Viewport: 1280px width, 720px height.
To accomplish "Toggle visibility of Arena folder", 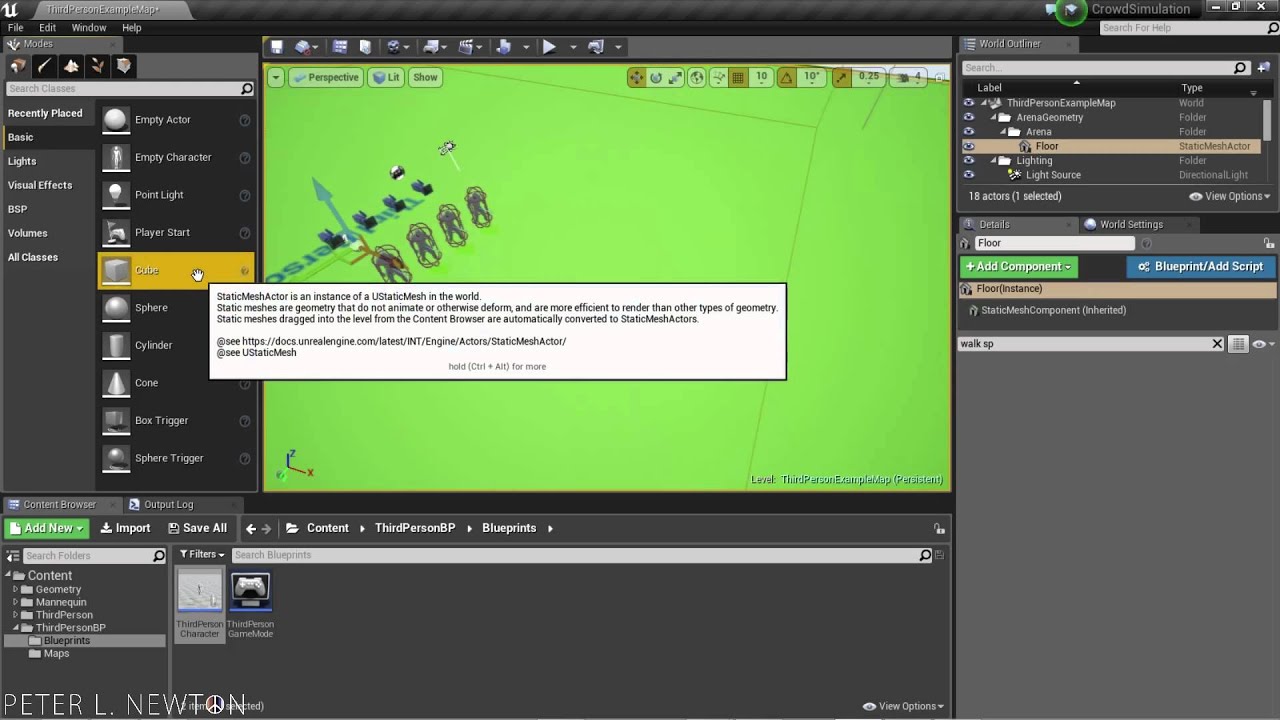I will (968, 132).
